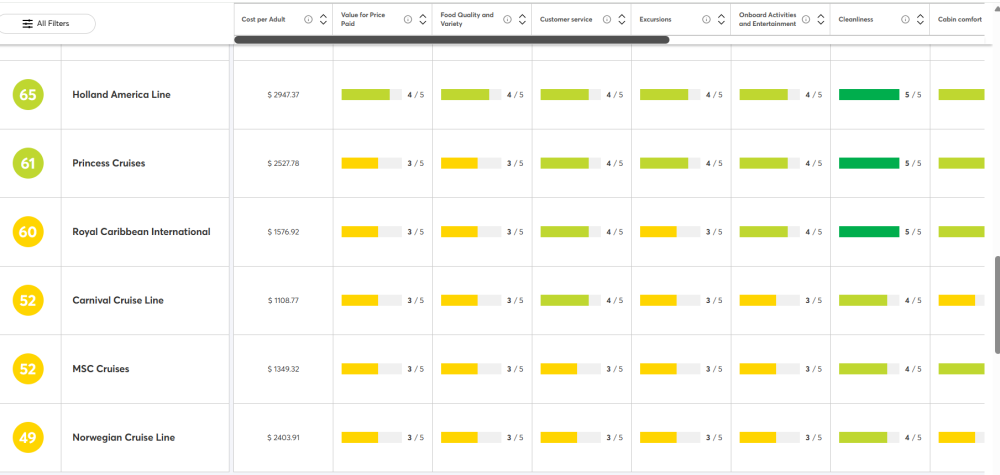This screenshot has width=1000, height=475.
Task: Click the vertical page scrollbar thumb
Action: pos(997,305)
